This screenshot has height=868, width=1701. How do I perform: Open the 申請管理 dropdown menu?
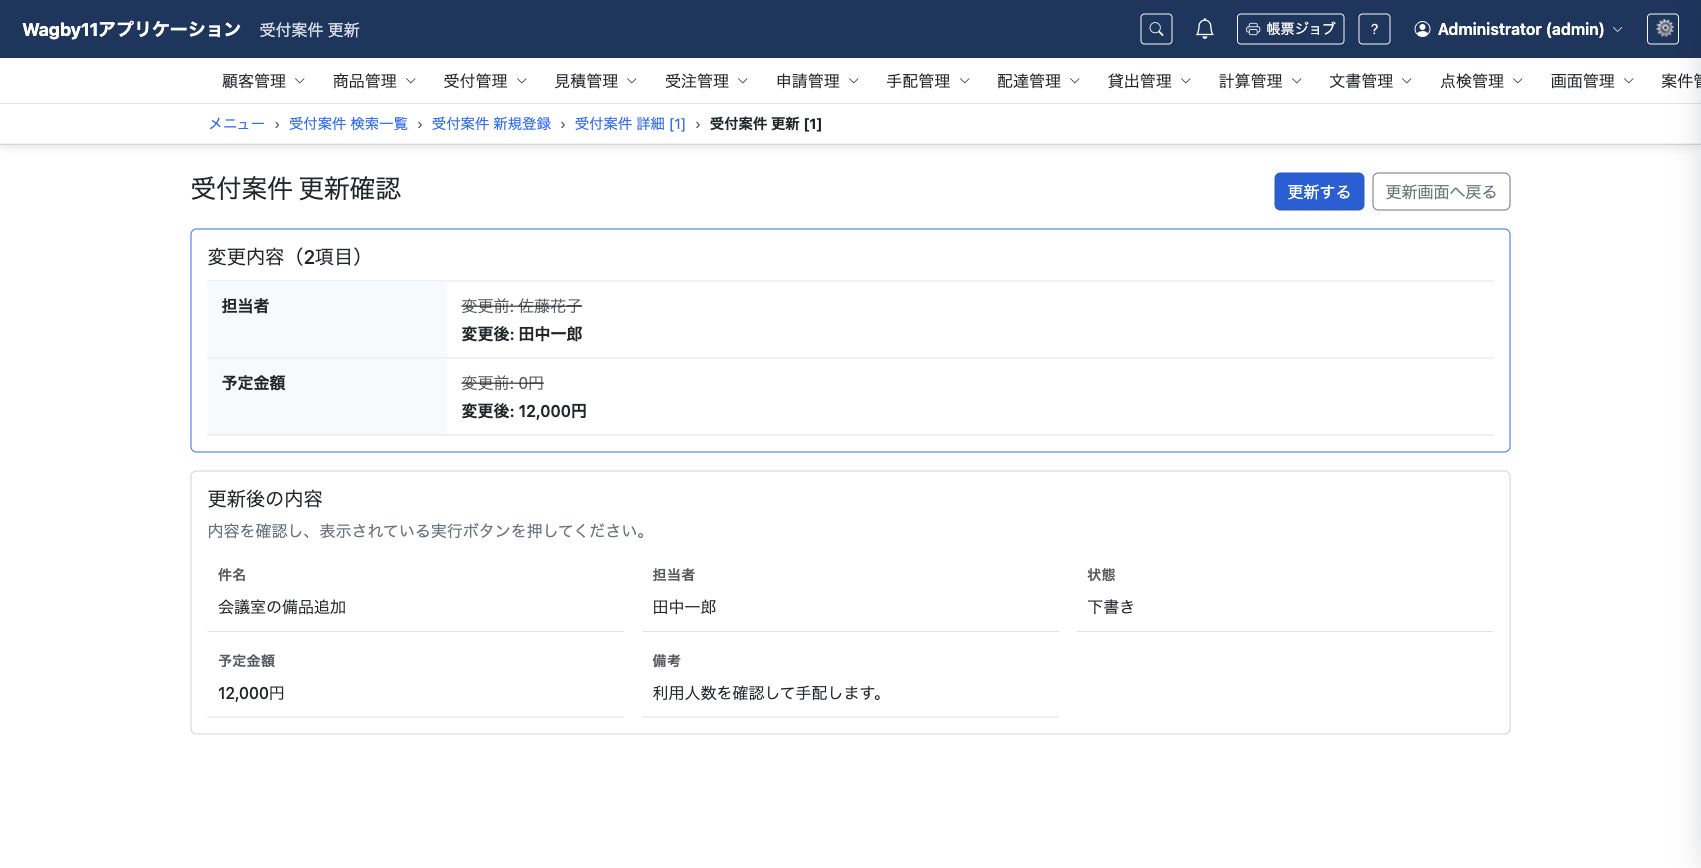[x=817, y=81]
